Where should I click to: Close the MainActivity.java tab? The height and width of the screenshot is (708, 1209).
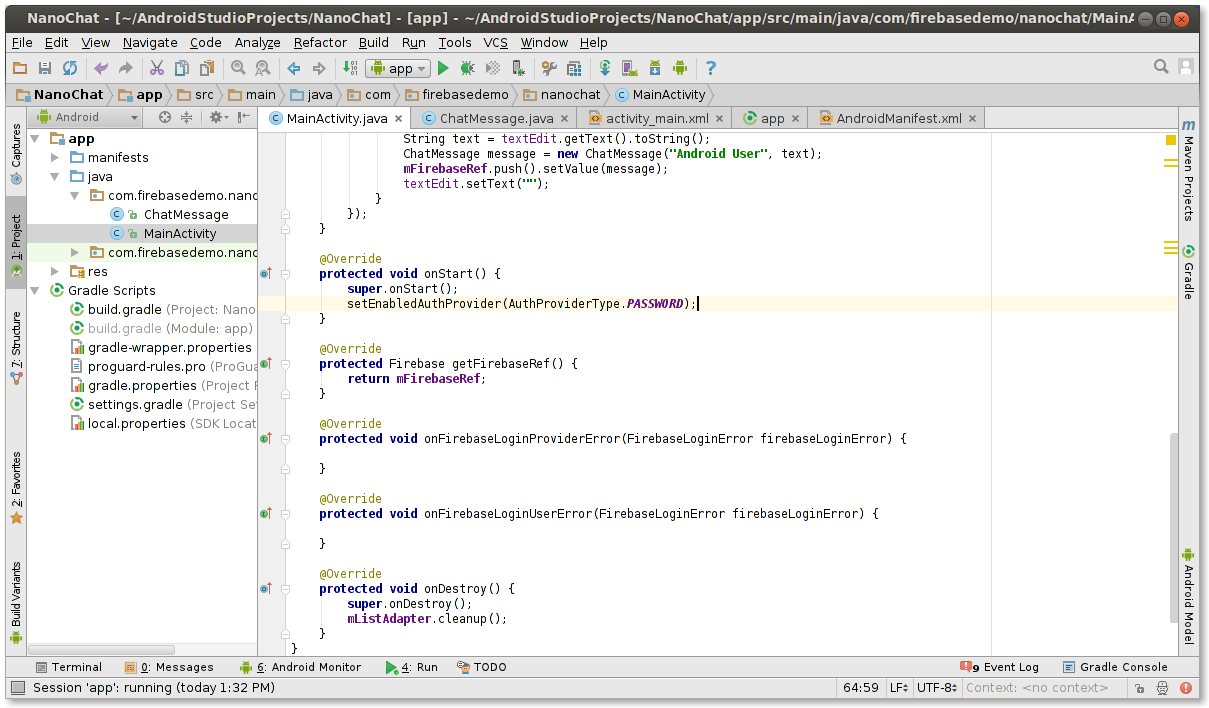click(399, 118)
